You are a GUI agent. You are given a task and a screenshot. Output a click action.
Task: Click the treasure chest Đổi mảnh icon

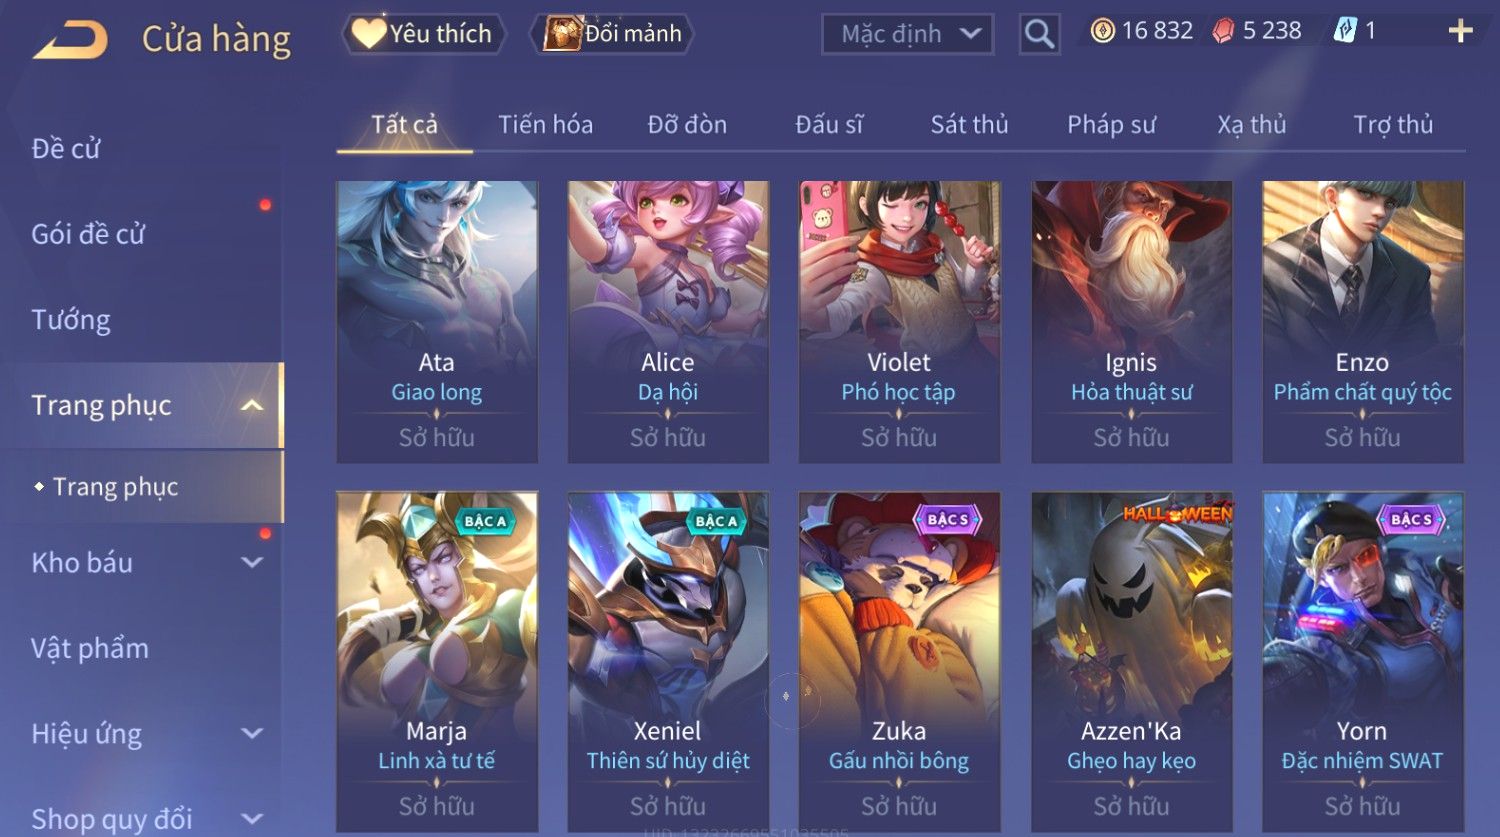tap(562, 33)
